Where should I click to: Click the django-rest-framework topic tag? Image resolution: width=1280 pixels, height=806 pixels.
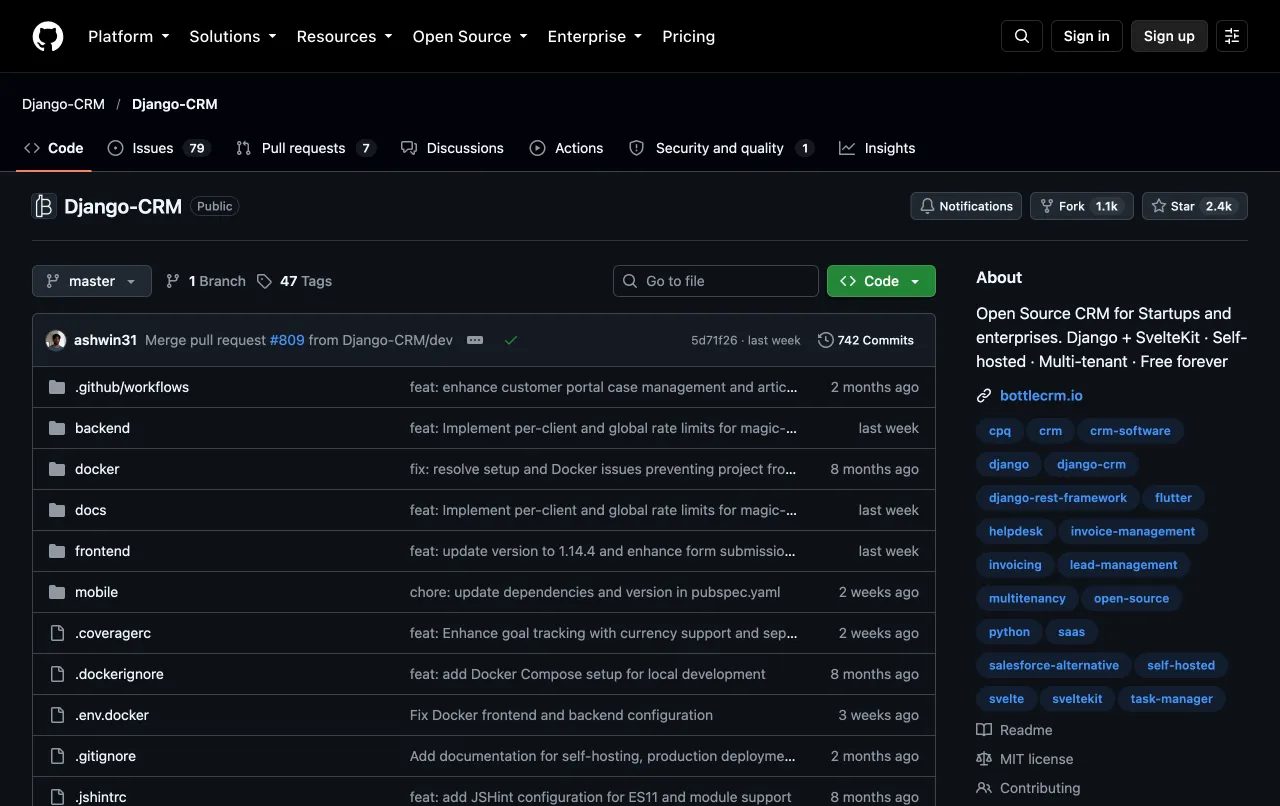(x=1058, y=498)
